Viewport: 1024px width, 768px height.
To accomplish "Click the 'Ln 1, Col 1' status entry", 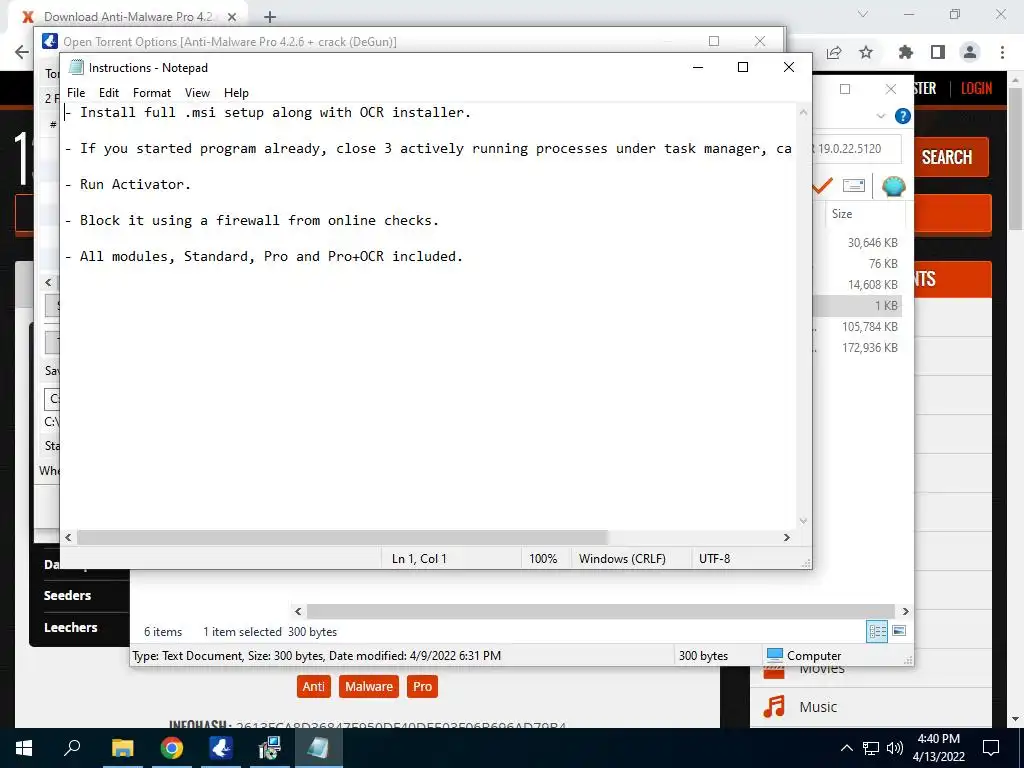I will click(419, 559).
